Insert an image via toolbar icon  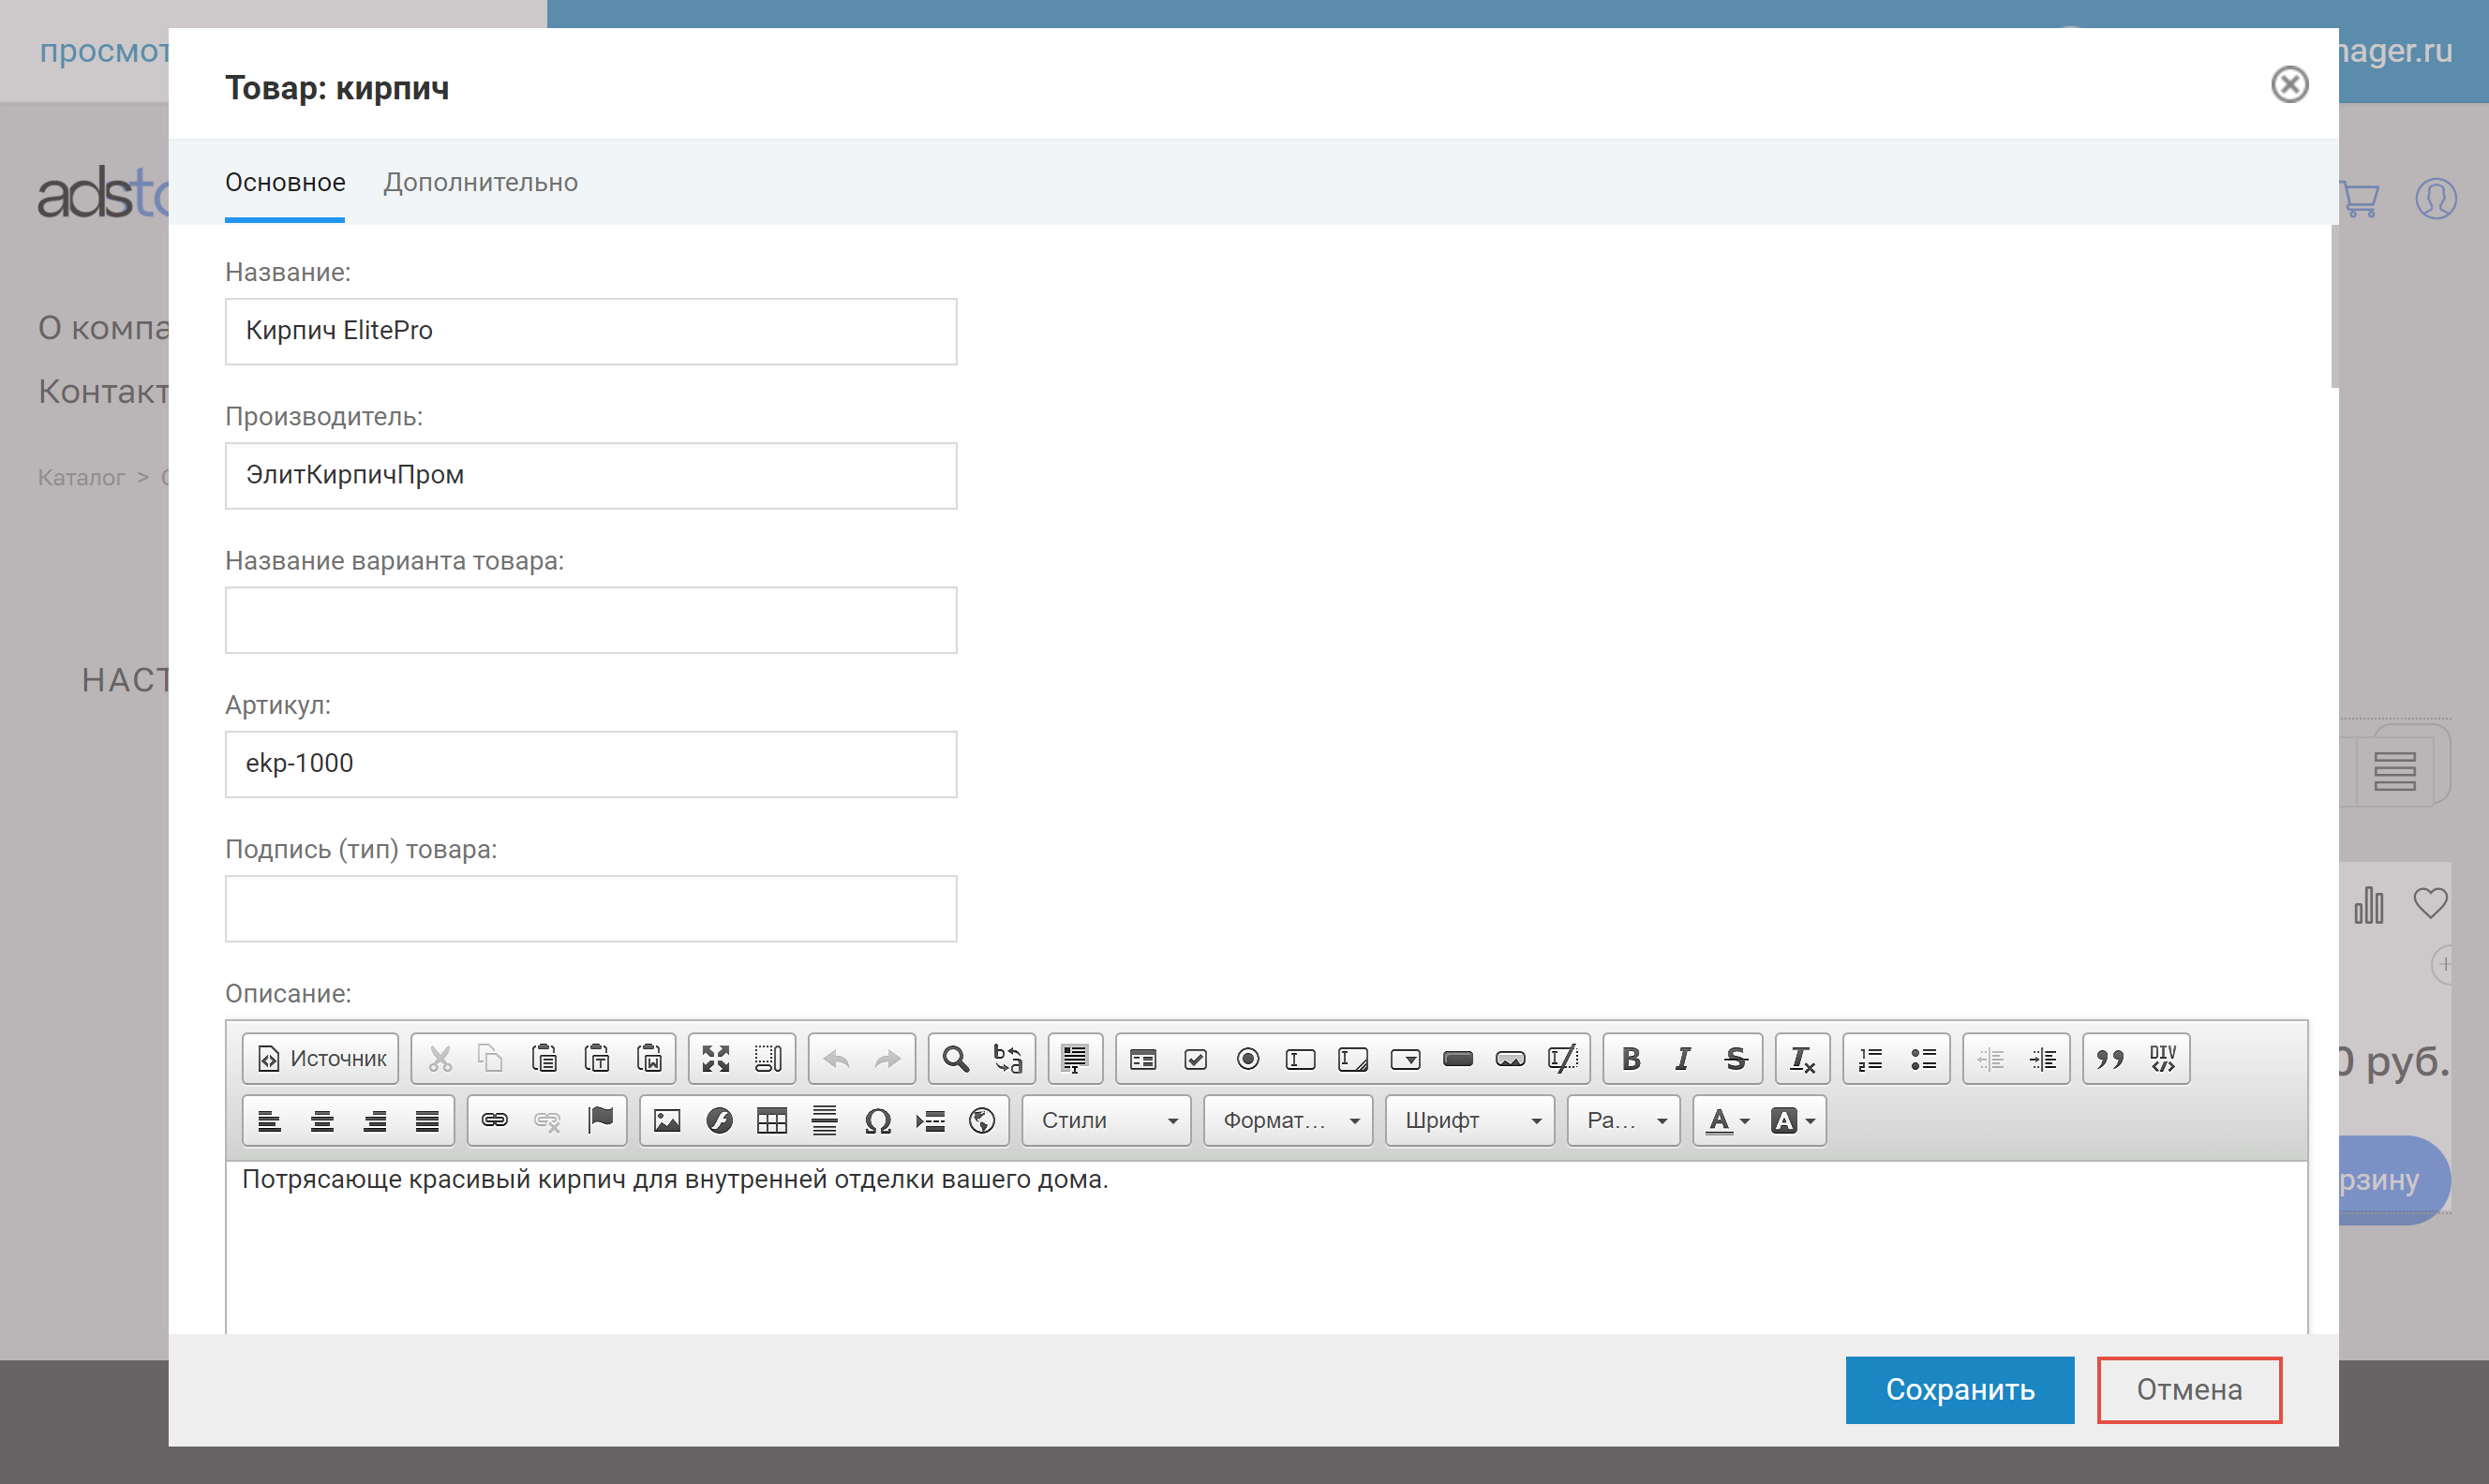[667, 1120]
